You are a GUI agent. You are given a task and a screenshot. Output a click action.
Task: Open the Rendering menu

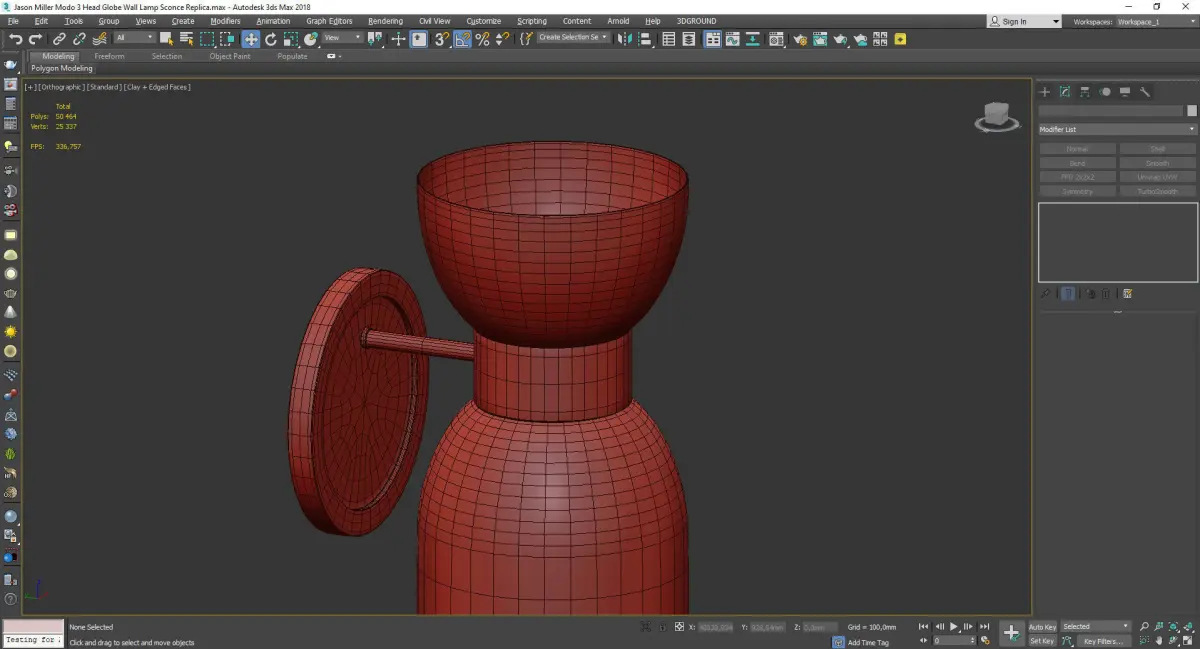385,21
